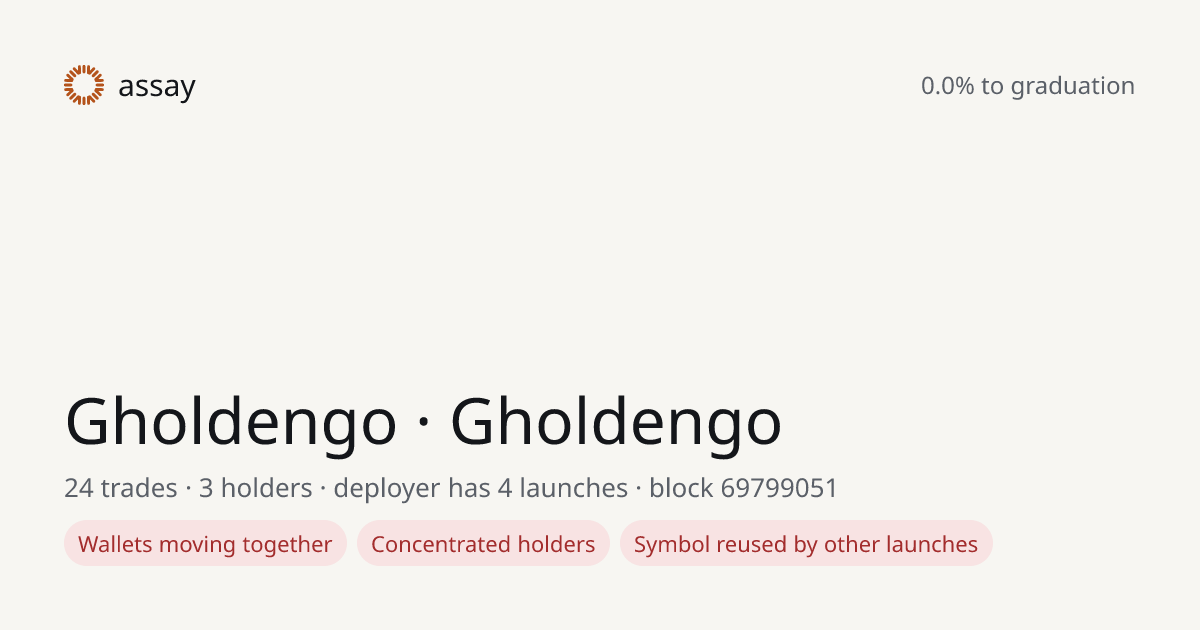
Task: Click the second Gholdengo symbol in the title
Action: pyautogui.click(x=616, y=422)
